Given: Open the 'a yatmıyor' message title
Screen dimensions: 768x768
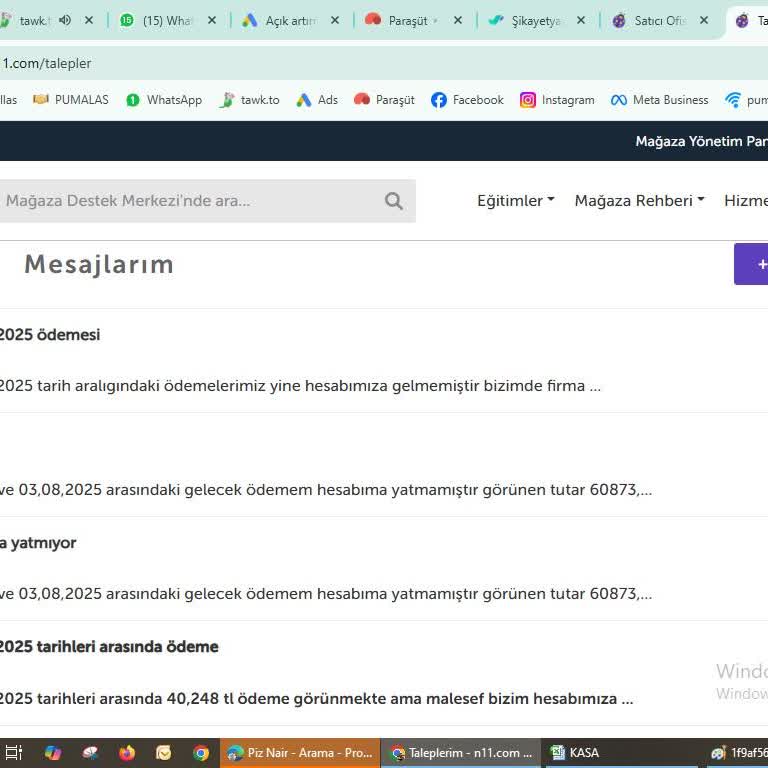Looking at the screenshot, I should tap(38, 543).
